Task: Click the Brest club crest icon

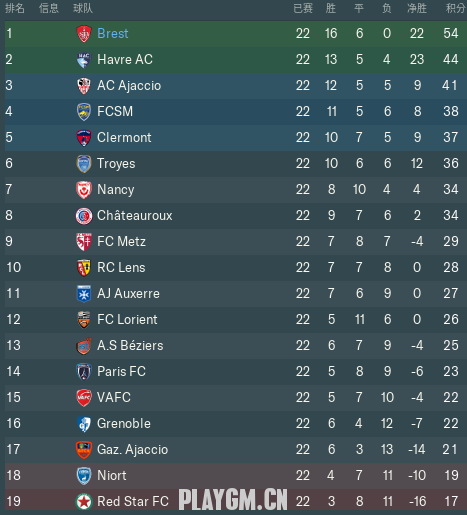Action: point(84,34)
